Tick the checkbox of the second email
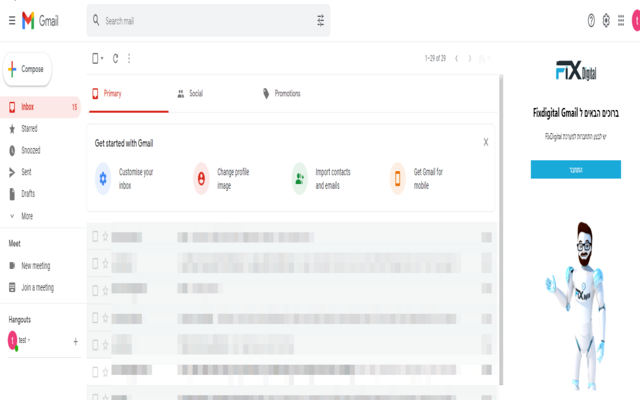 coord(95,264)
